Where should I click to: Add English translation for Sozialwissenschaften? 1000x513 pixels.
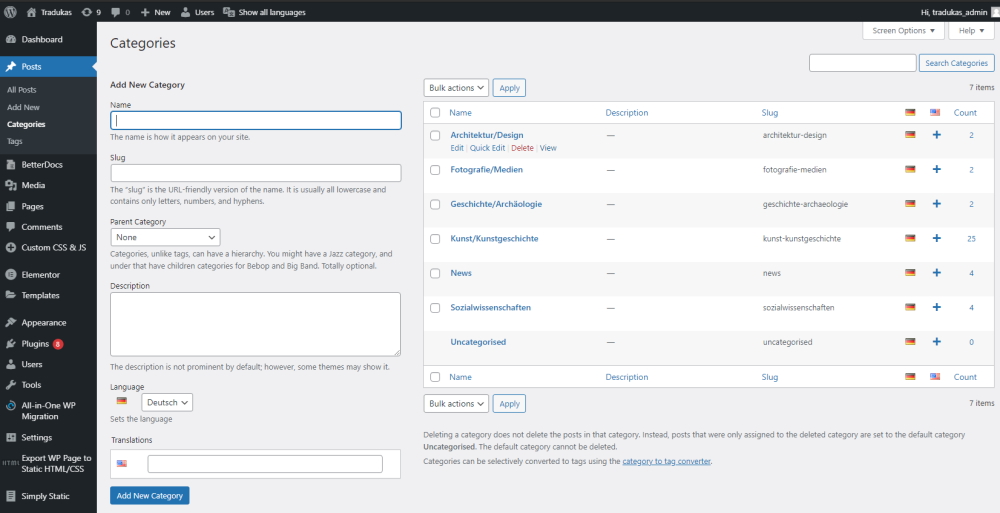(936, 307)
